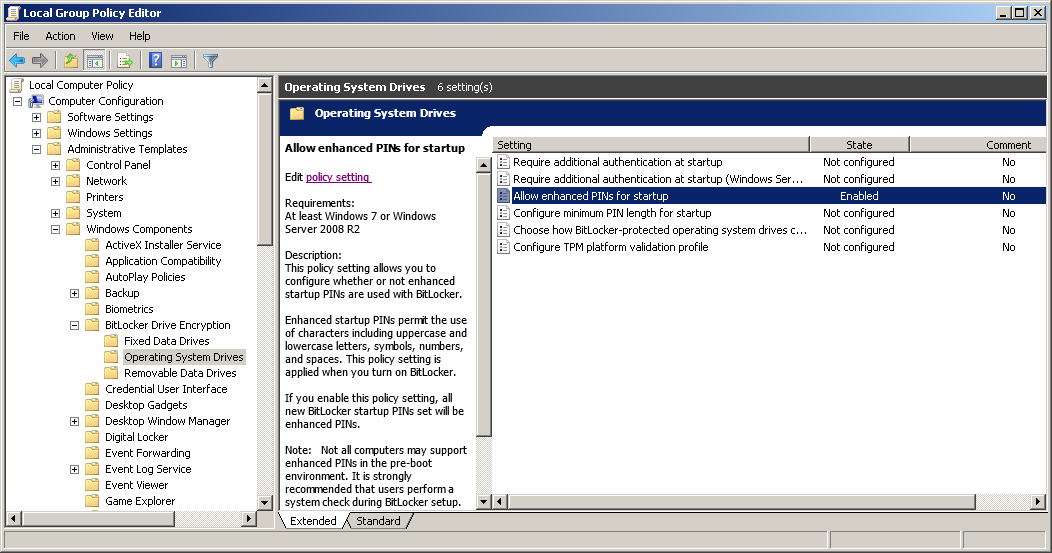Expand the System node
The width and height of the screenshot is (1052, 553).
[56, 213]
